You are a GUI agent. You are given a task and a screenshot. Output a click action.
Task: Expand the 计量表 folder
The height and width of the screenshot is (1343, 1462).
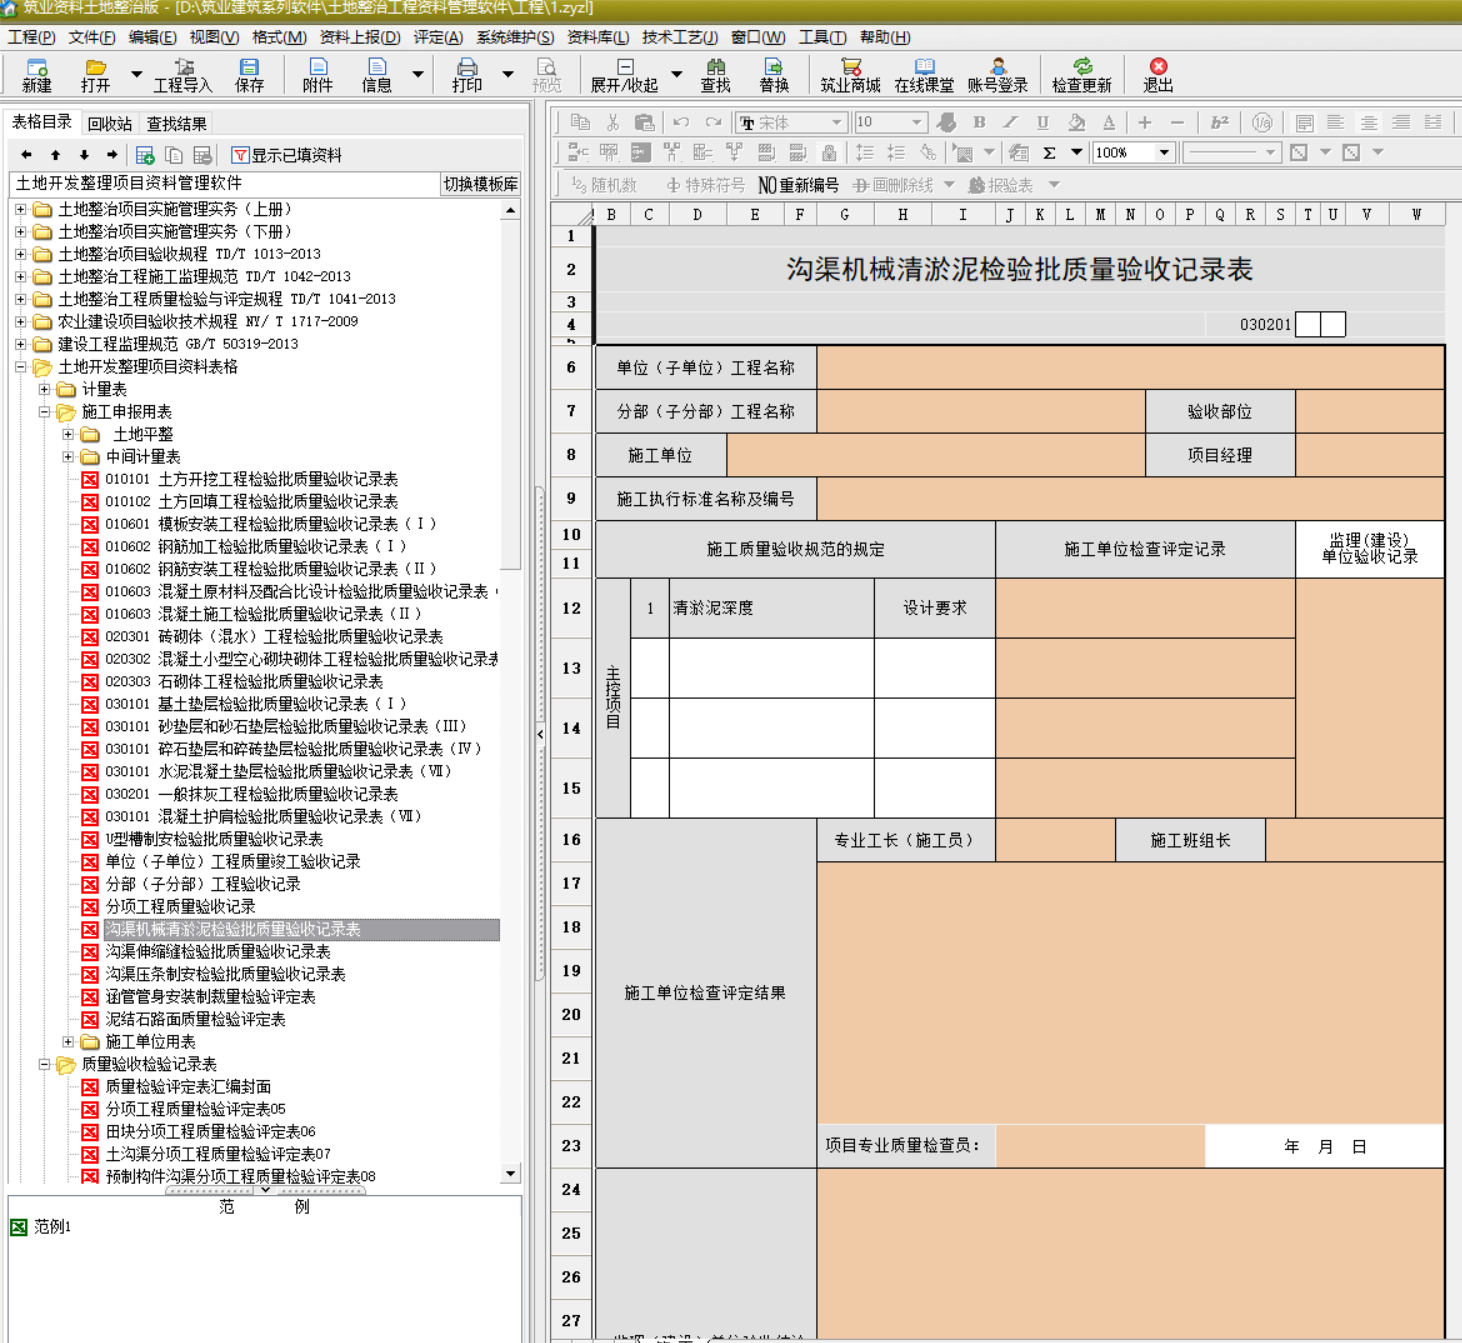click(x=44, y=389)
